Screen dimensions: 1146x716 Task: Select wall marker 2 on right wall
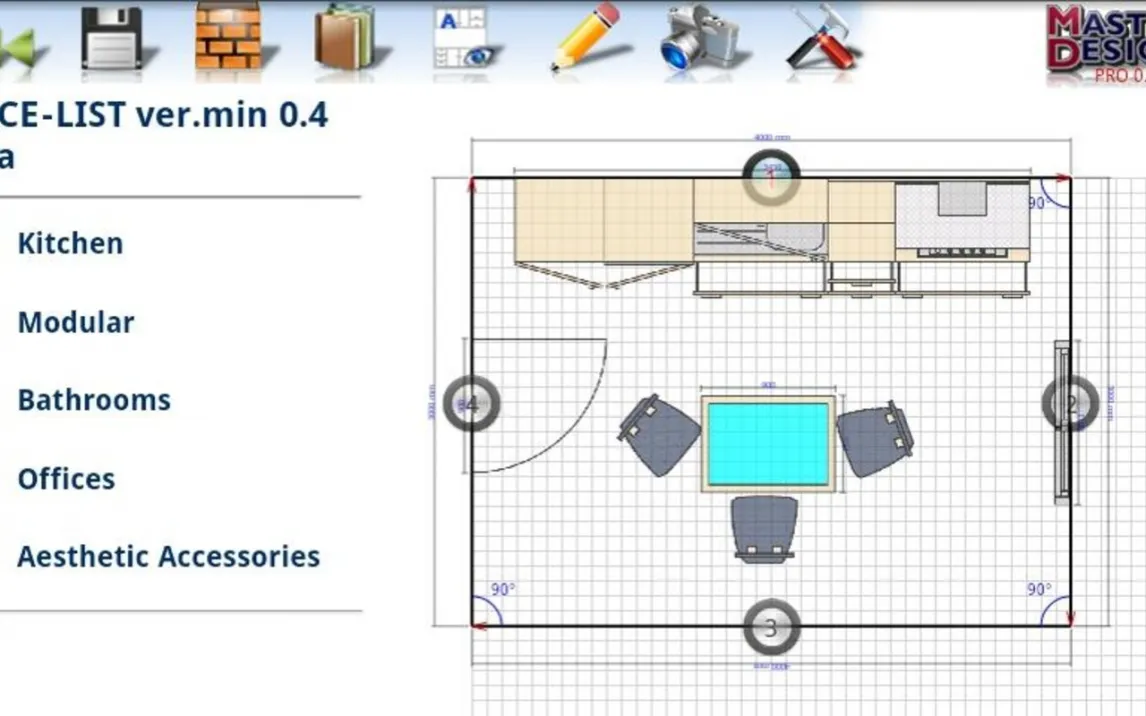point(1069,404)
